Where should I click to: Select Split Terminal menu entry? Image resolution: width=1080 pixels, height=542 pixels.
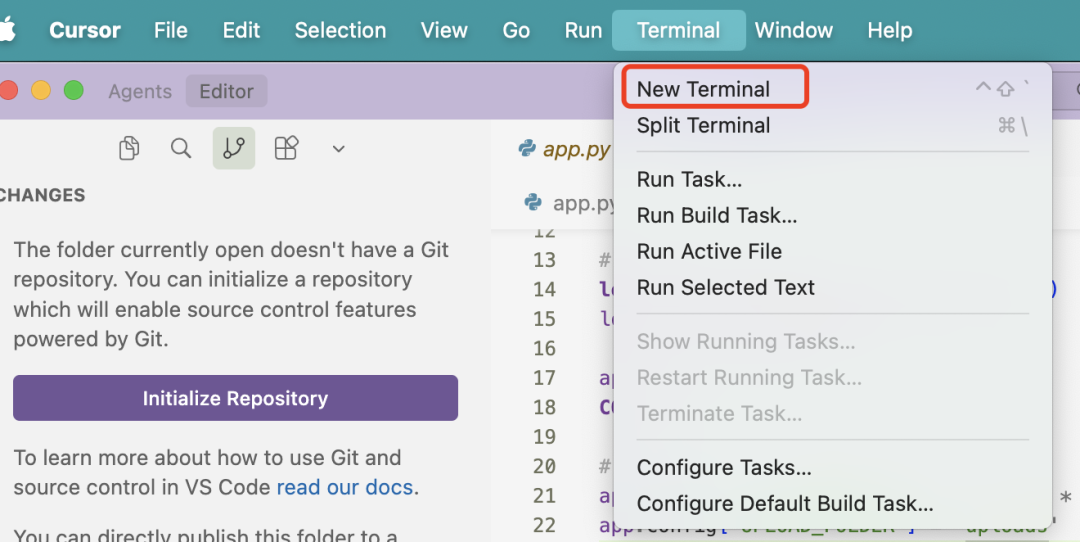[703, 125]
